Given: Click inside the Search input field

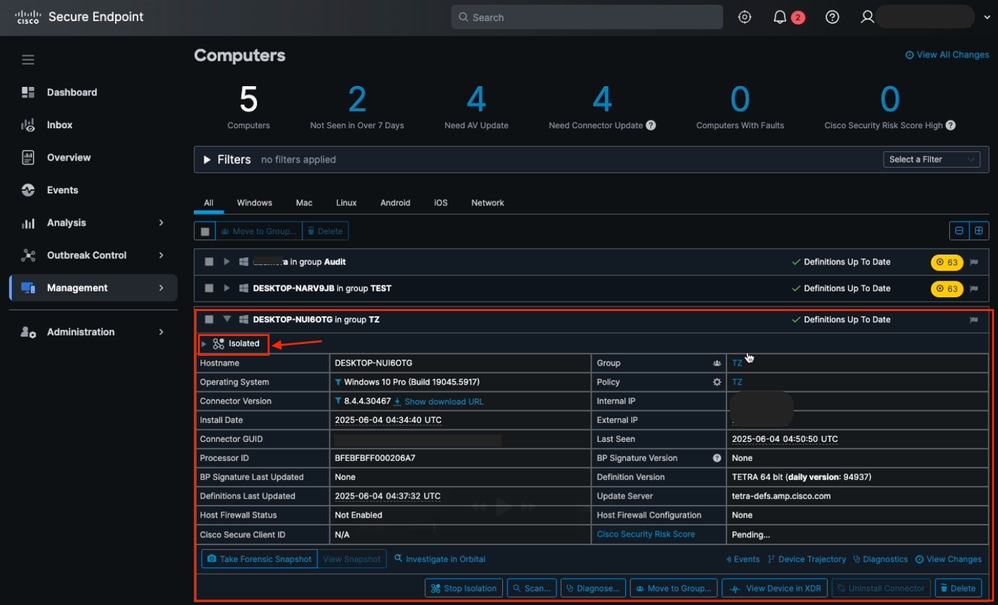Looking at the screenshot, I should [x=587, y=17].
